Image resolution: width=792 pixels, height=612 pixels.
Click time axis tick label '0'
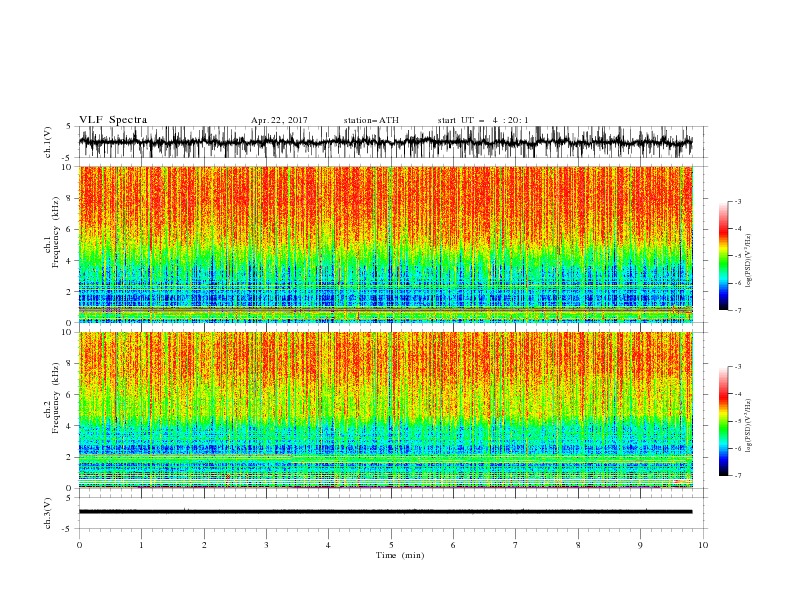pos(79,545)
